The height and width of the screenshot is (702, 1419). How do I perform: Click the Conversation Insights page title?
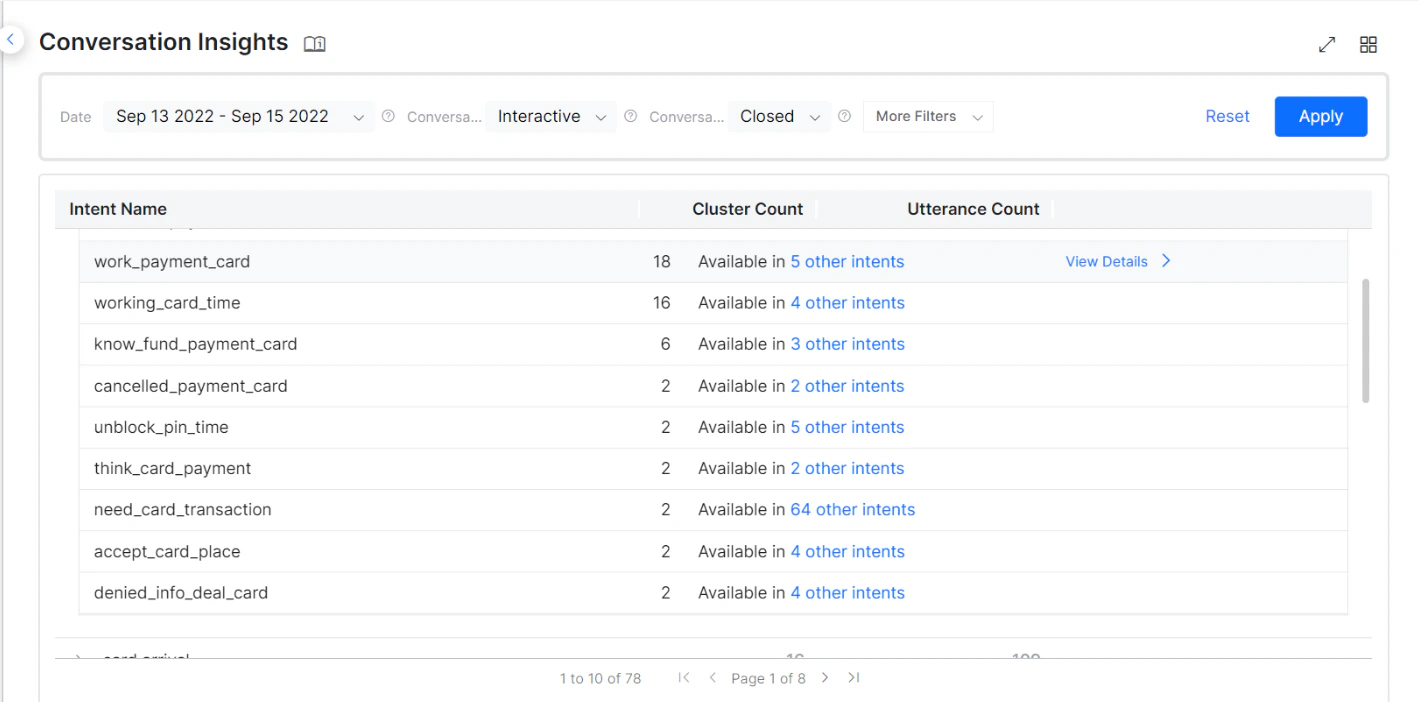pyautogui.click(x=164, y=42)
